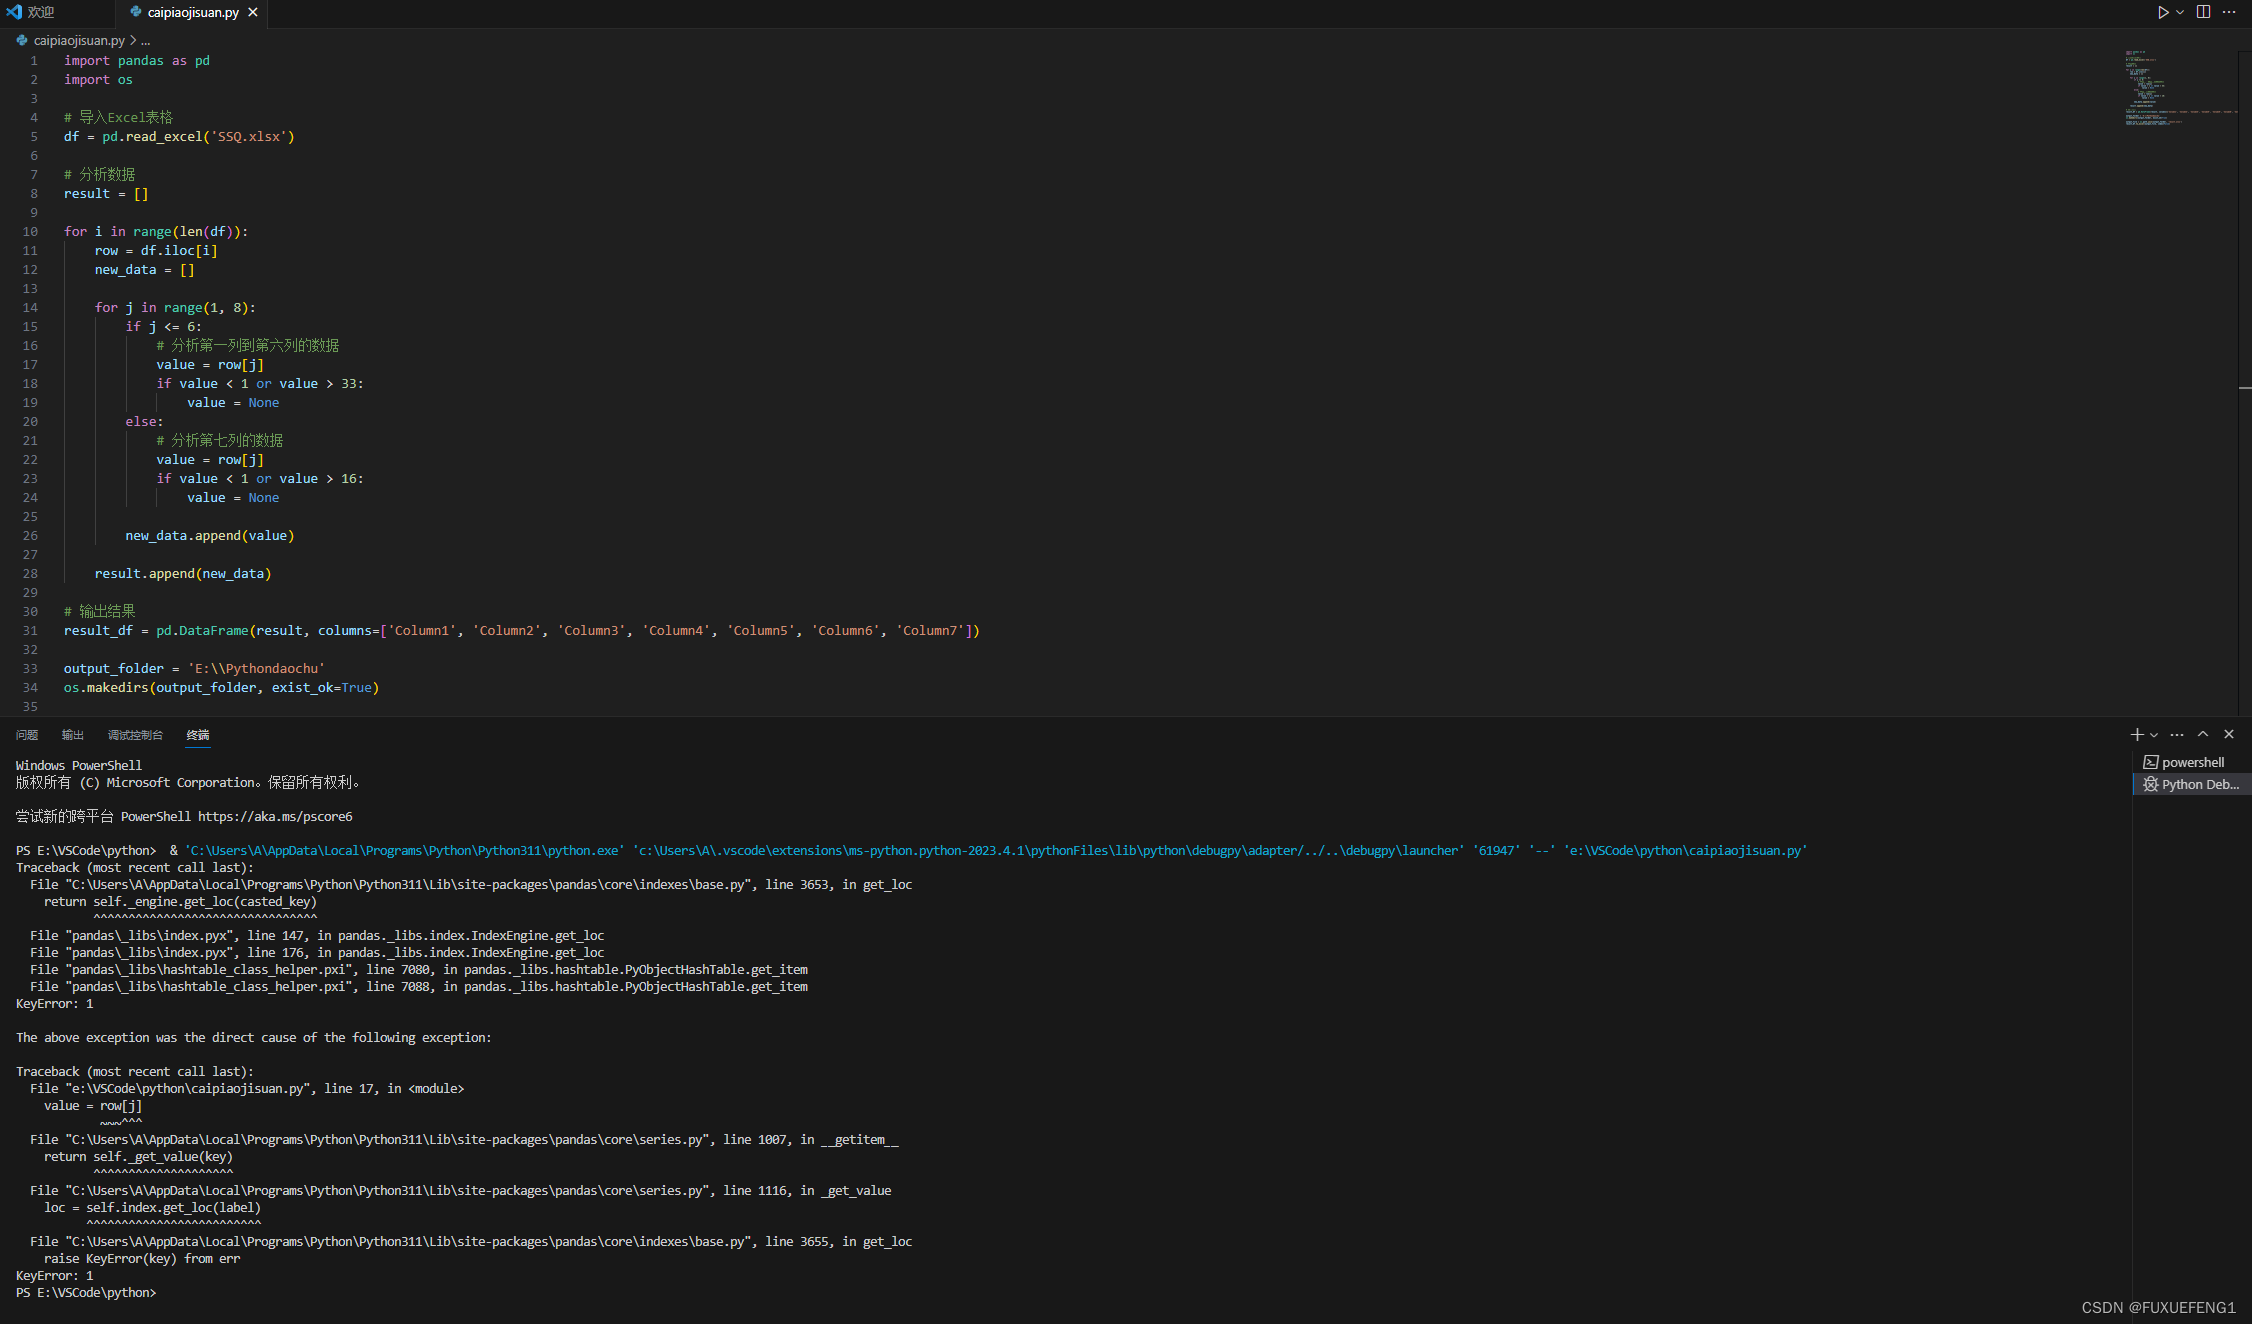Open terminal panel ellipsis actions menu

tap(2177, 734)
